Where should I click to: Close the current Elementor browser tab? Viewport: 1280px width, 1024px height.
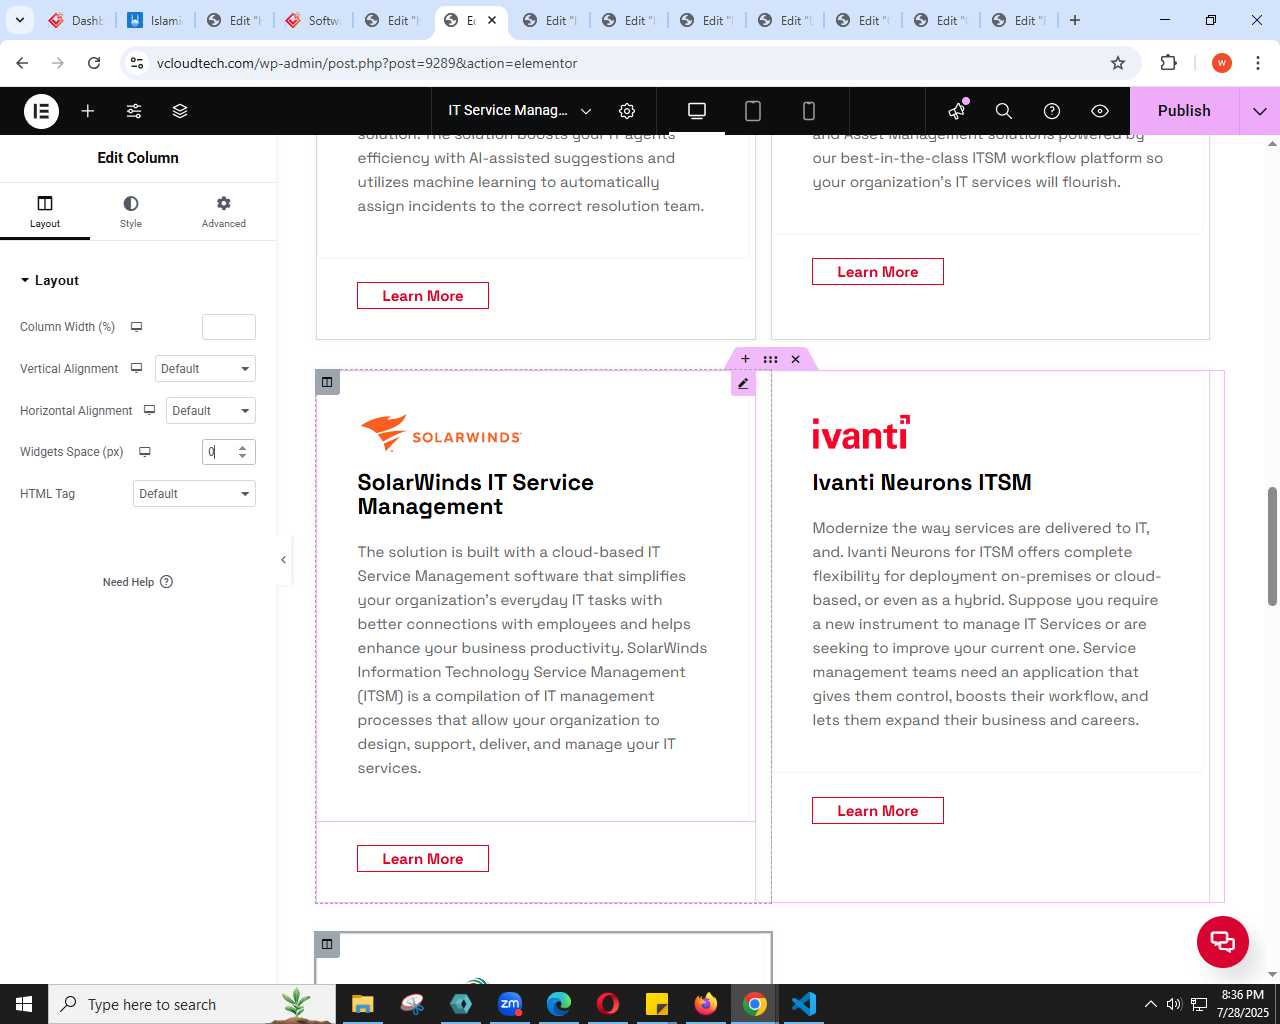pyautogui.click(x=492, y=20)
